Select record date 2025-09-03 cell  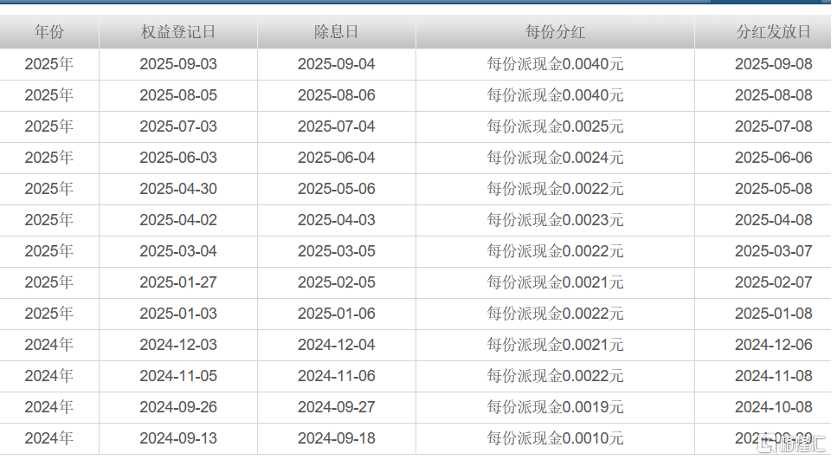click(x=178, y=64)
